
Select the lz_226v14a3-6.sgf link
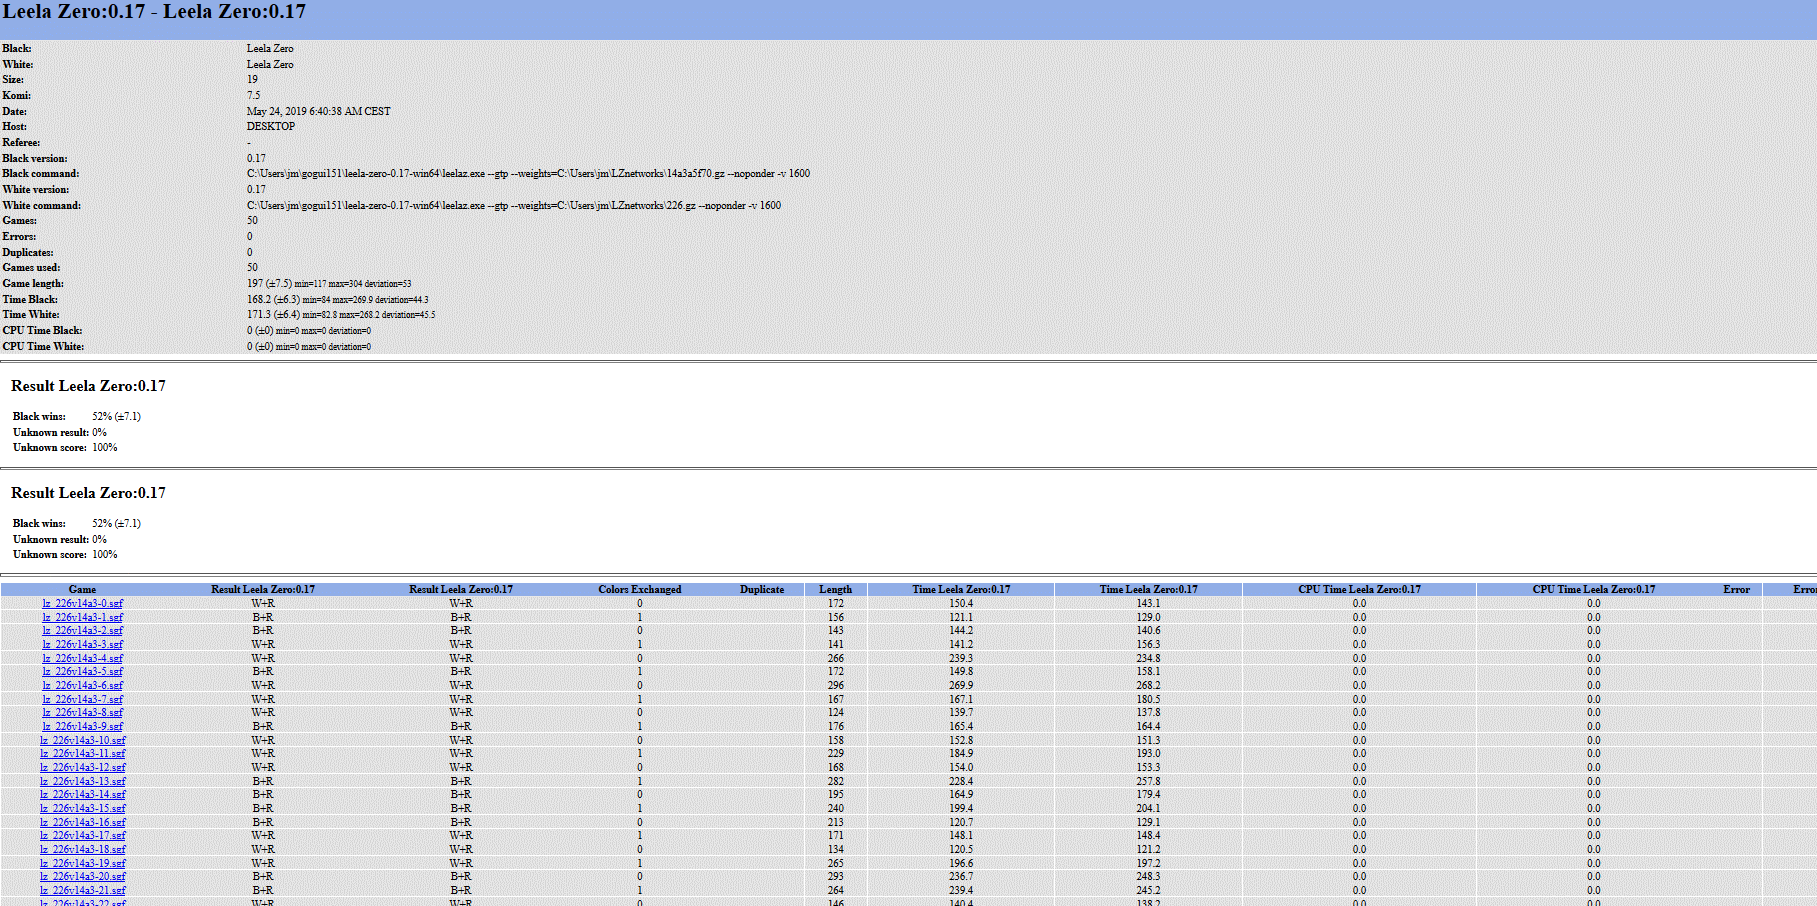(82, 686)
